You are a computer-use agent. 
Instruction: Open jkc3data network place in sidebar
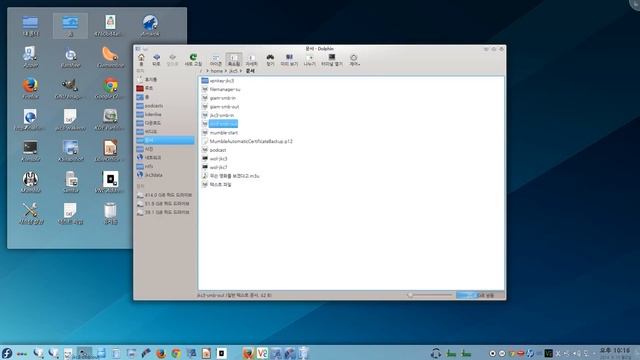165,175
